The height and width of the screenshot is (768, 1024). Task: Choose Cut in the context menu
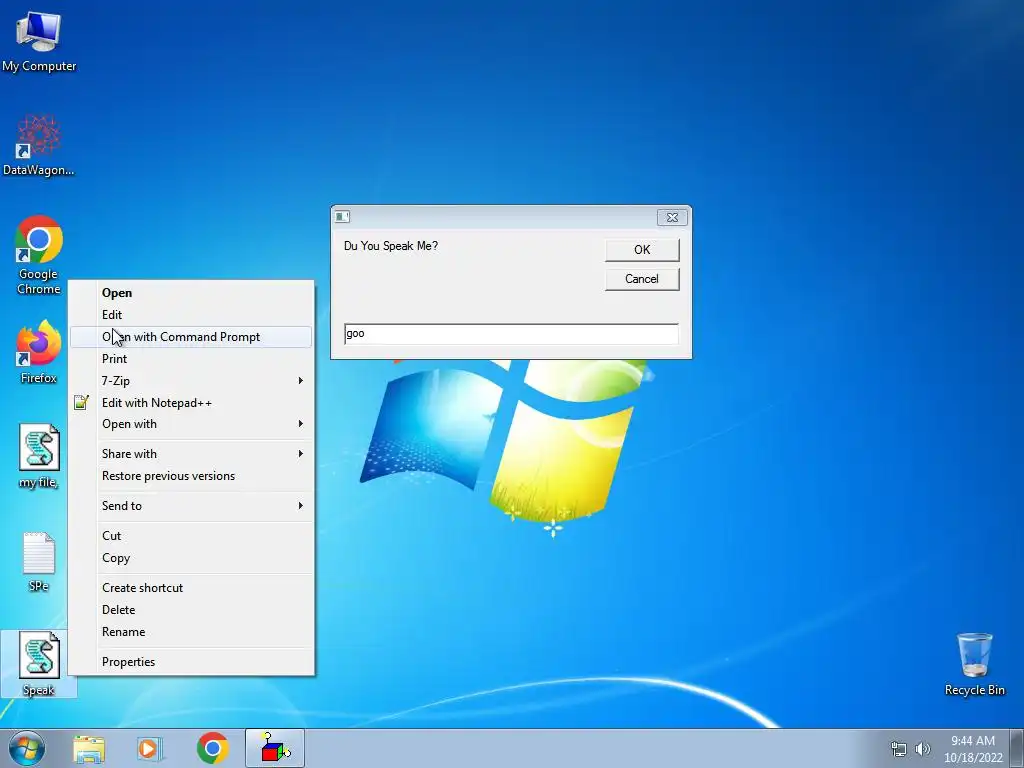pos(191,536)
